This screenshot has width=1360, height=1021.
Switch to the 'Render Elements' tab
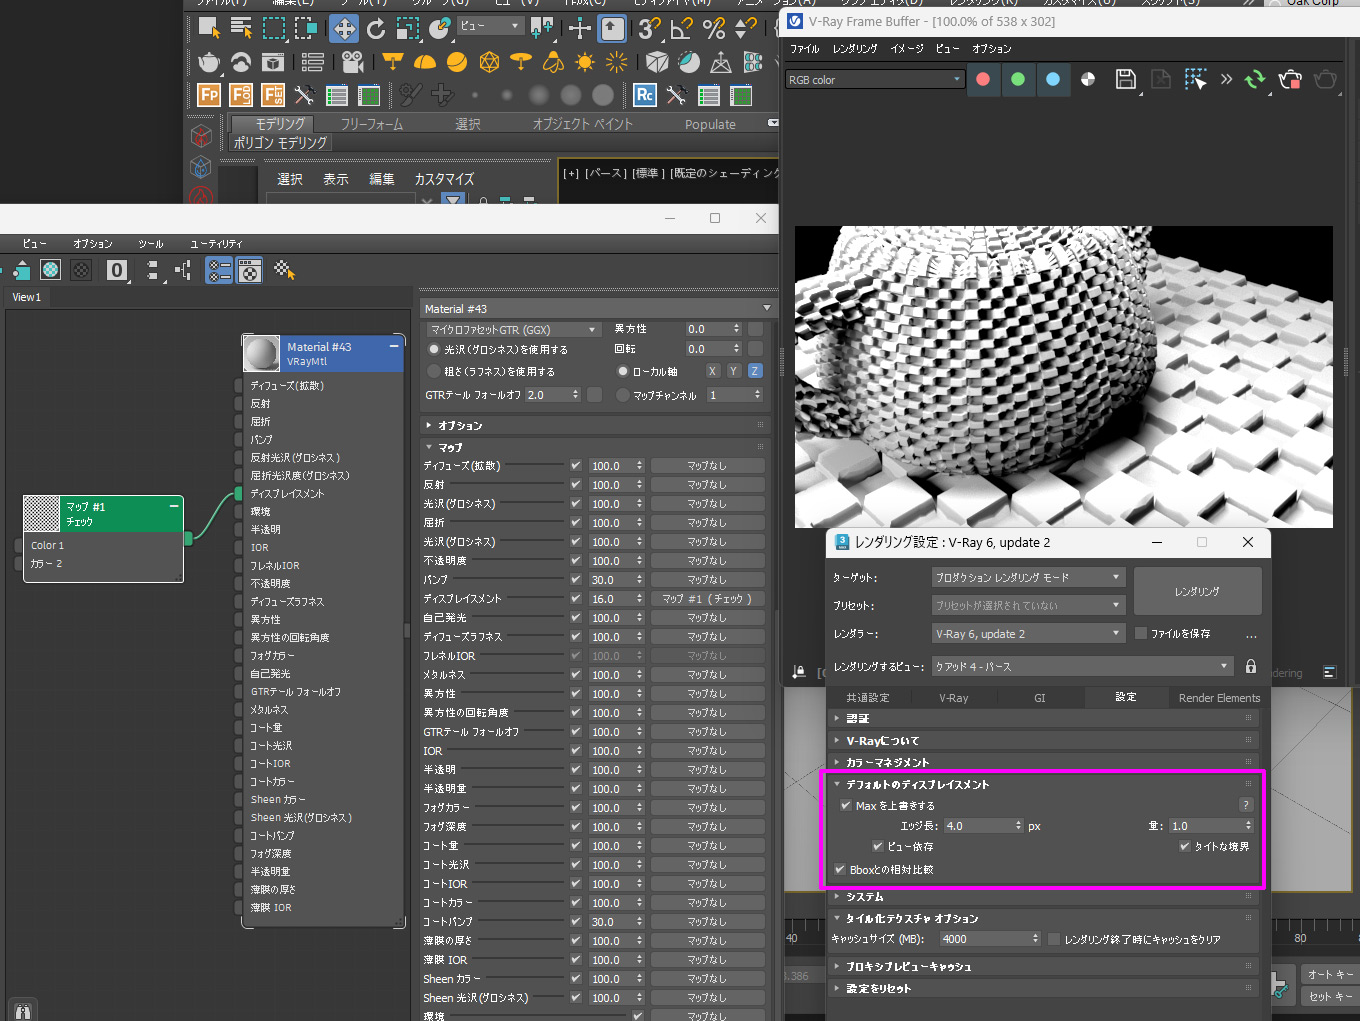pos(1219,698)
